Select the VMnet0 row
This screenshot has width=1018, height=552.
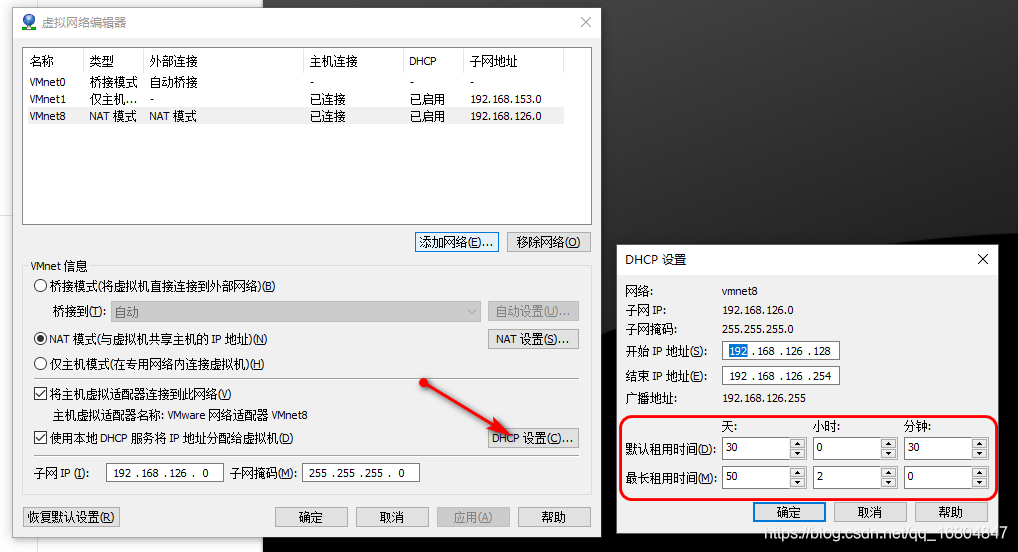pos(293,82)
